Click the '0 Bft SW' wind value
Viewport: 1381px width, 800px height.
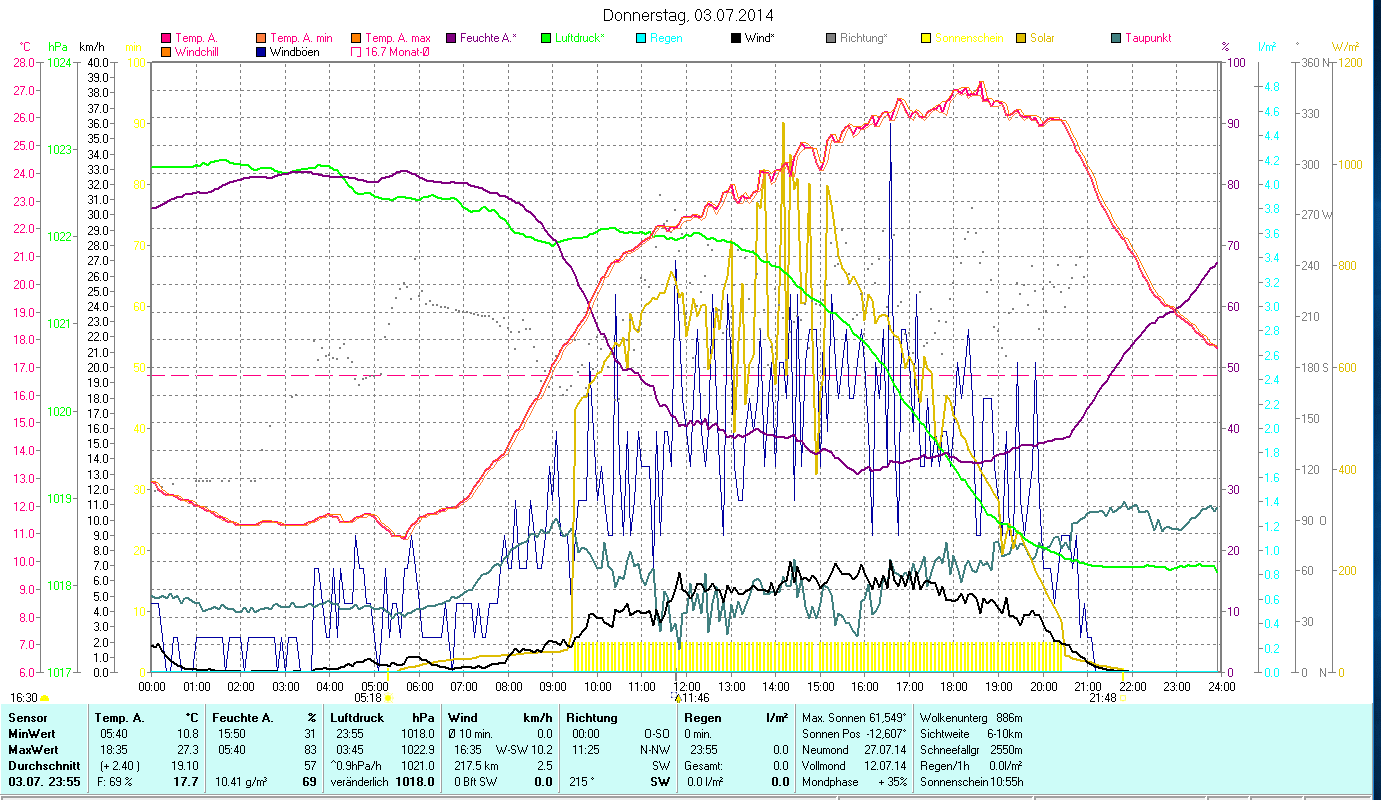tap(477, 781)
